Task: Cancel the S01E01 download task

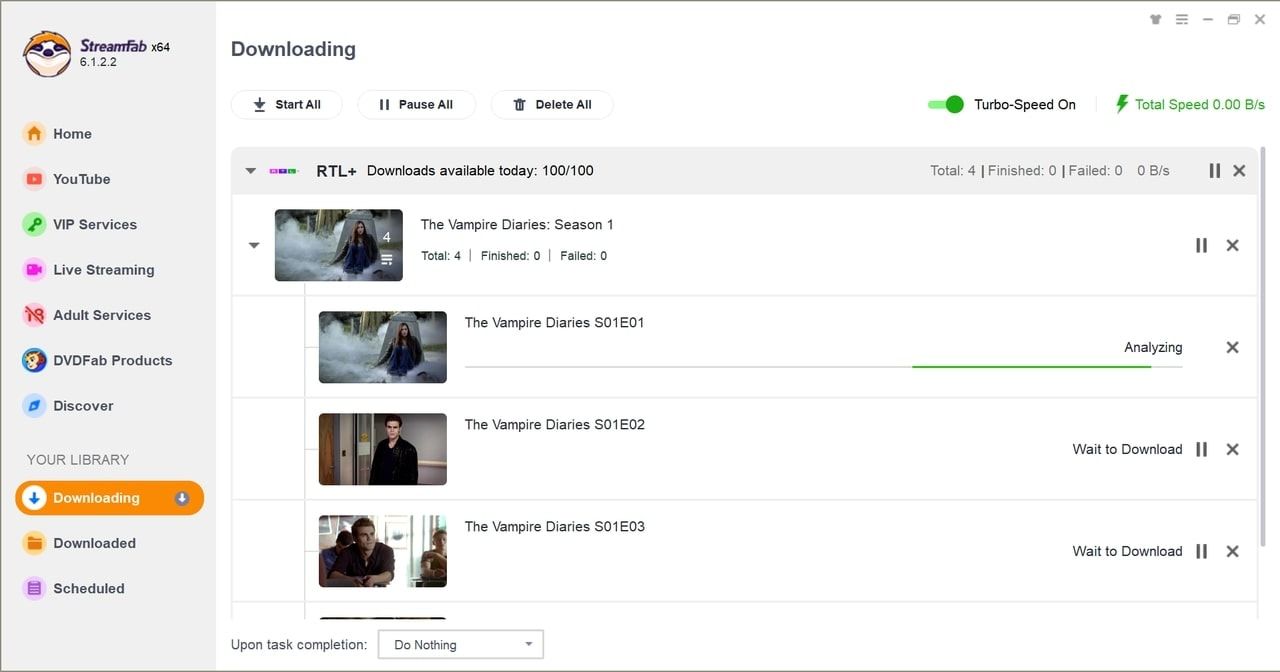Action: [1232, 347]
